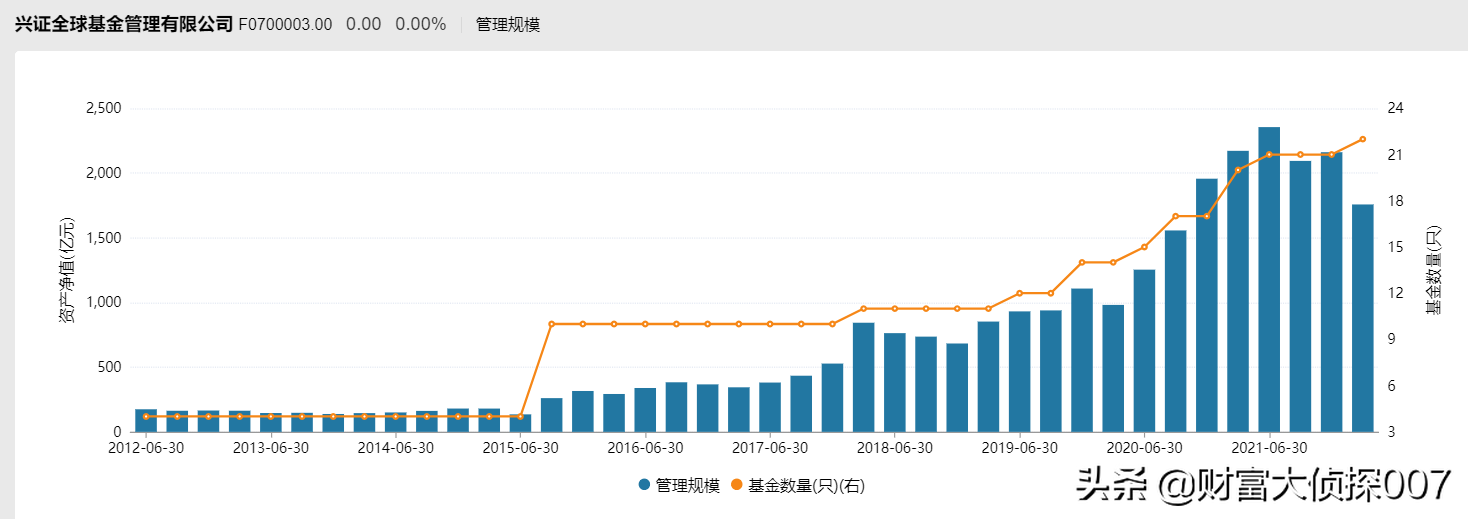Click the blue bar above 2016-06-30
Screen dimensions: 1468x519
[645, 410]
